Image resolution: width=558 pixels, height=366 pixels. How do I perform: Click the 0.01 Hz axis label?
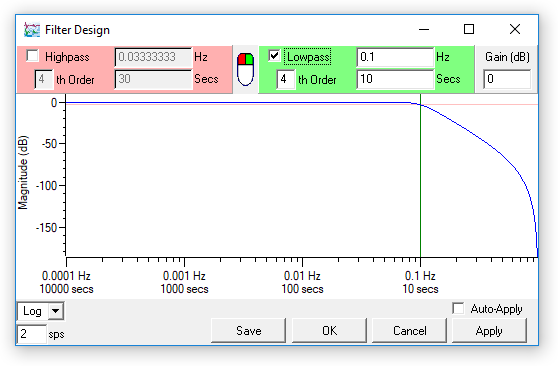pyautogui.click(x=302, y=276)
